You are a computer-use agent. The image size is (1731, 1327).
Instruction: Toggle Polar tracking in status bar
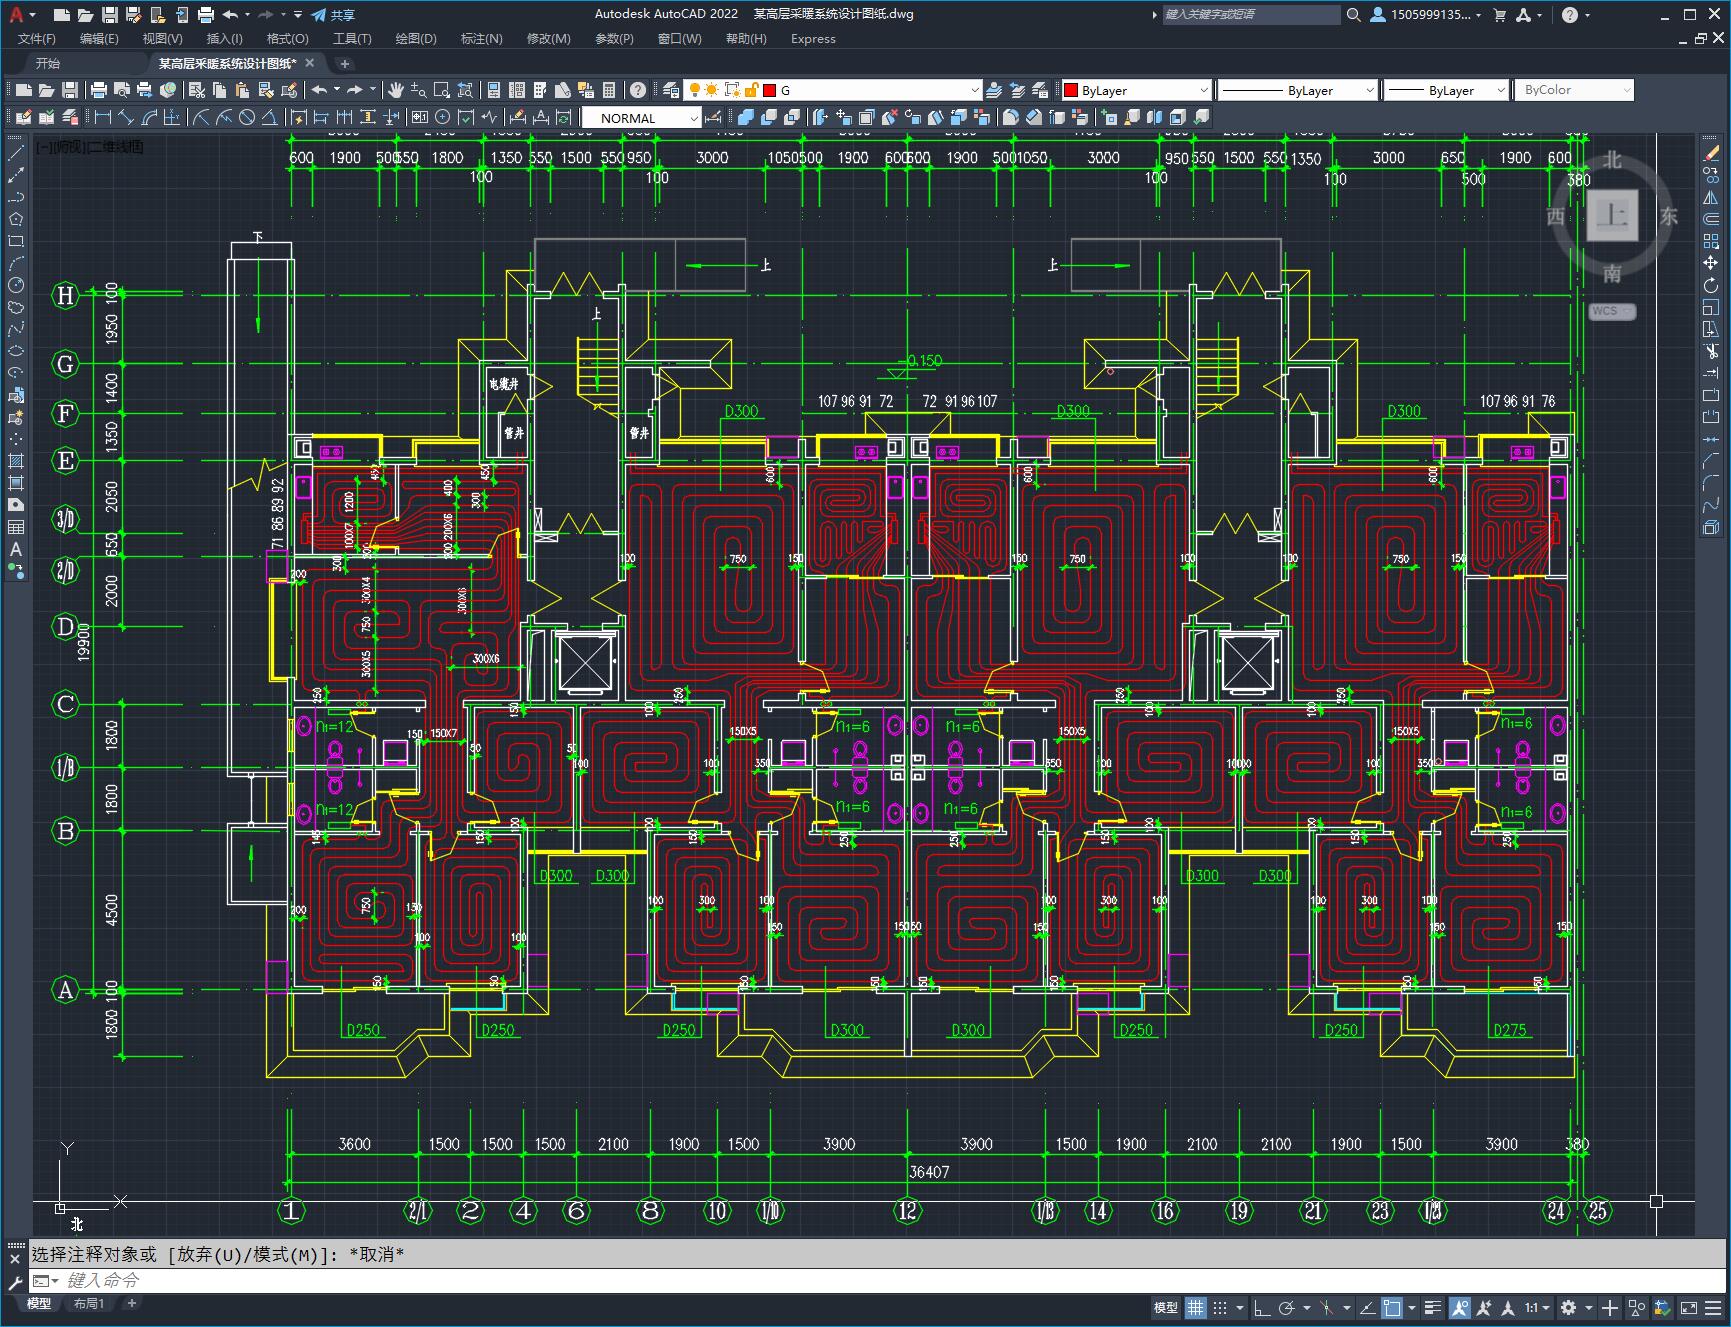[1286, 1307]
